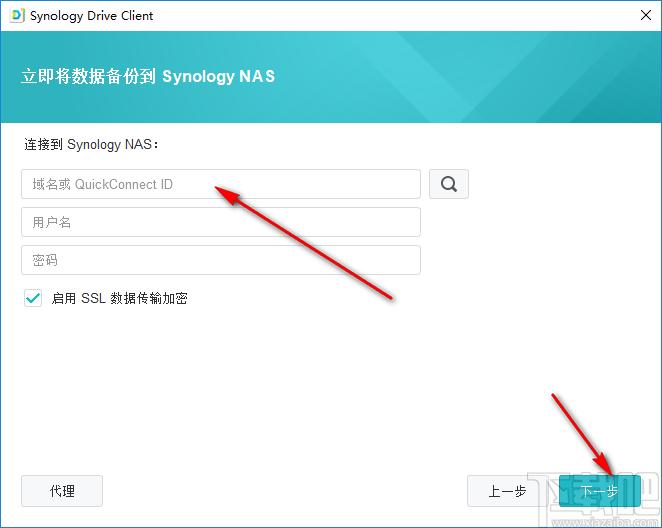The width and height of the screenshot is (662, 528).
Task: Click the 用户名 username field
Action: point(221,222)
